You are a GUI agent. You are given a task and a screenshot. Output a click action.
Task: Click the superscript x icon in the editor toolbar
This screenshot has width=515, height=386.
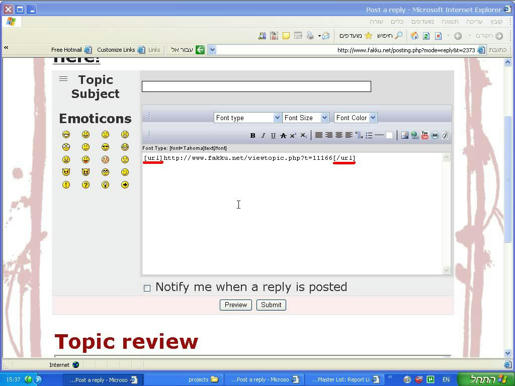(293, 135)
